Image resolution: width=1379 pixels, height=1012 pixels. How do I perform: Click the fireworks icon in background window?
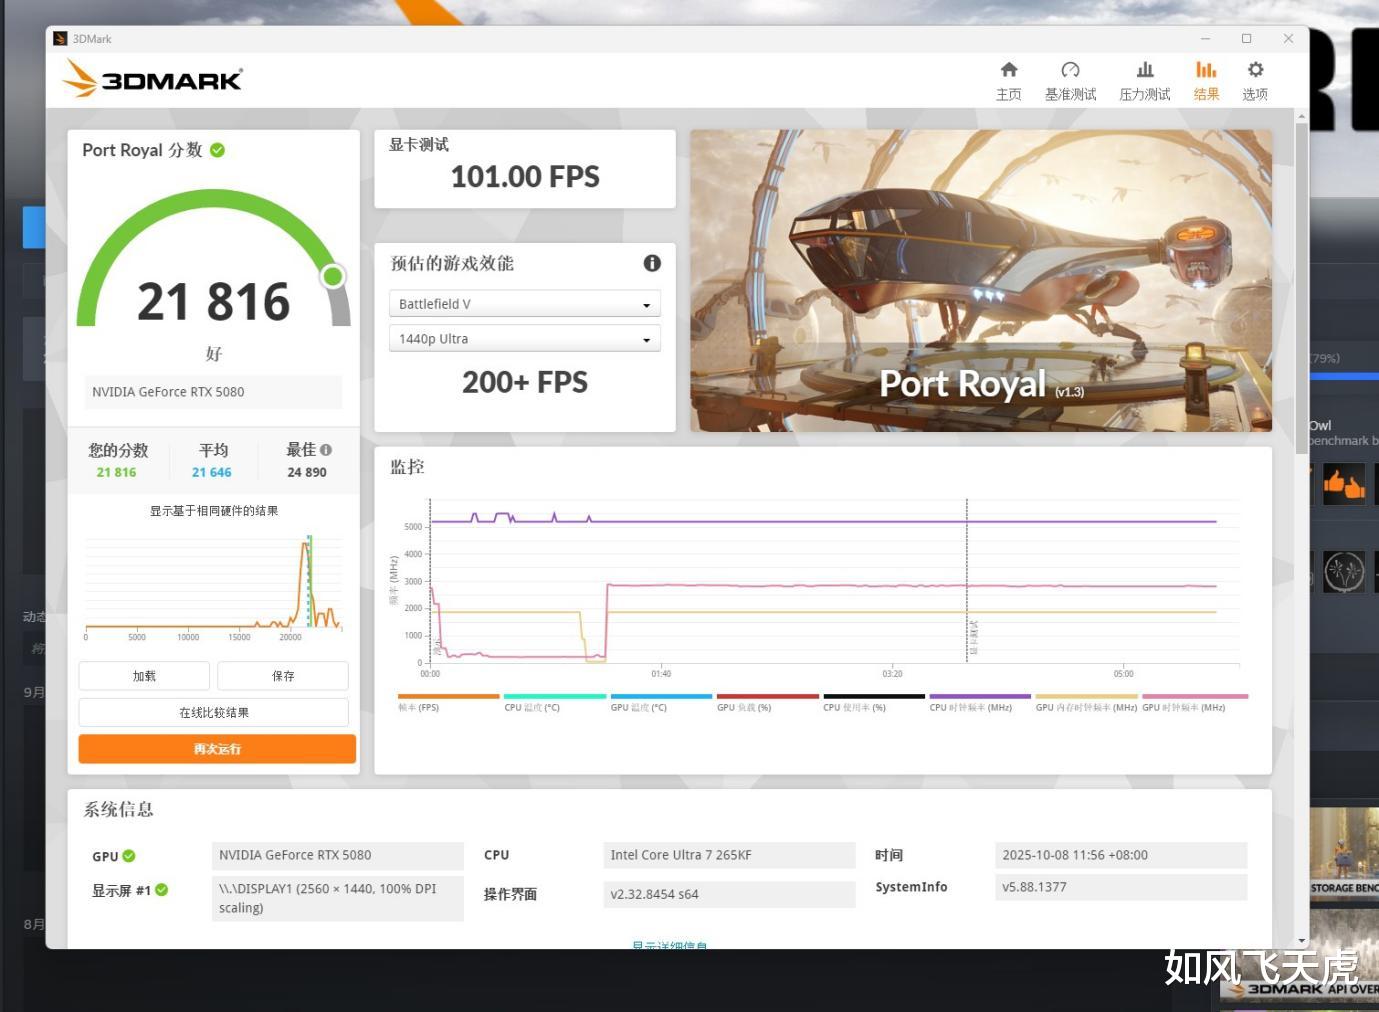point(1344,572)
